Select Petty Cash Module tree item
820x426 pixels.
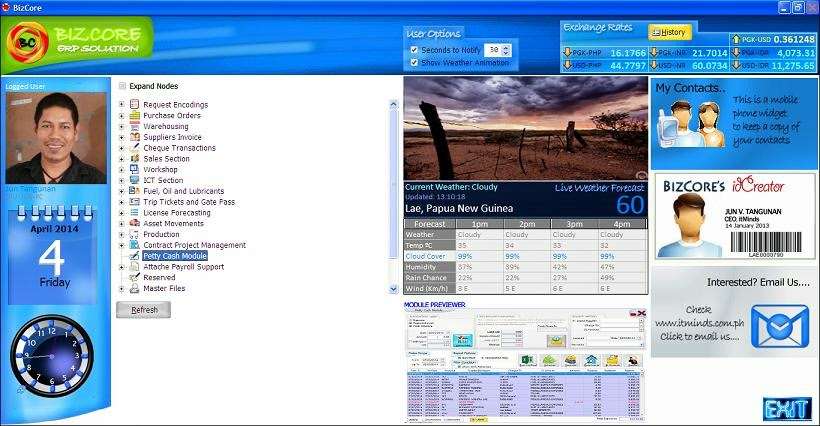coord(175,256)
